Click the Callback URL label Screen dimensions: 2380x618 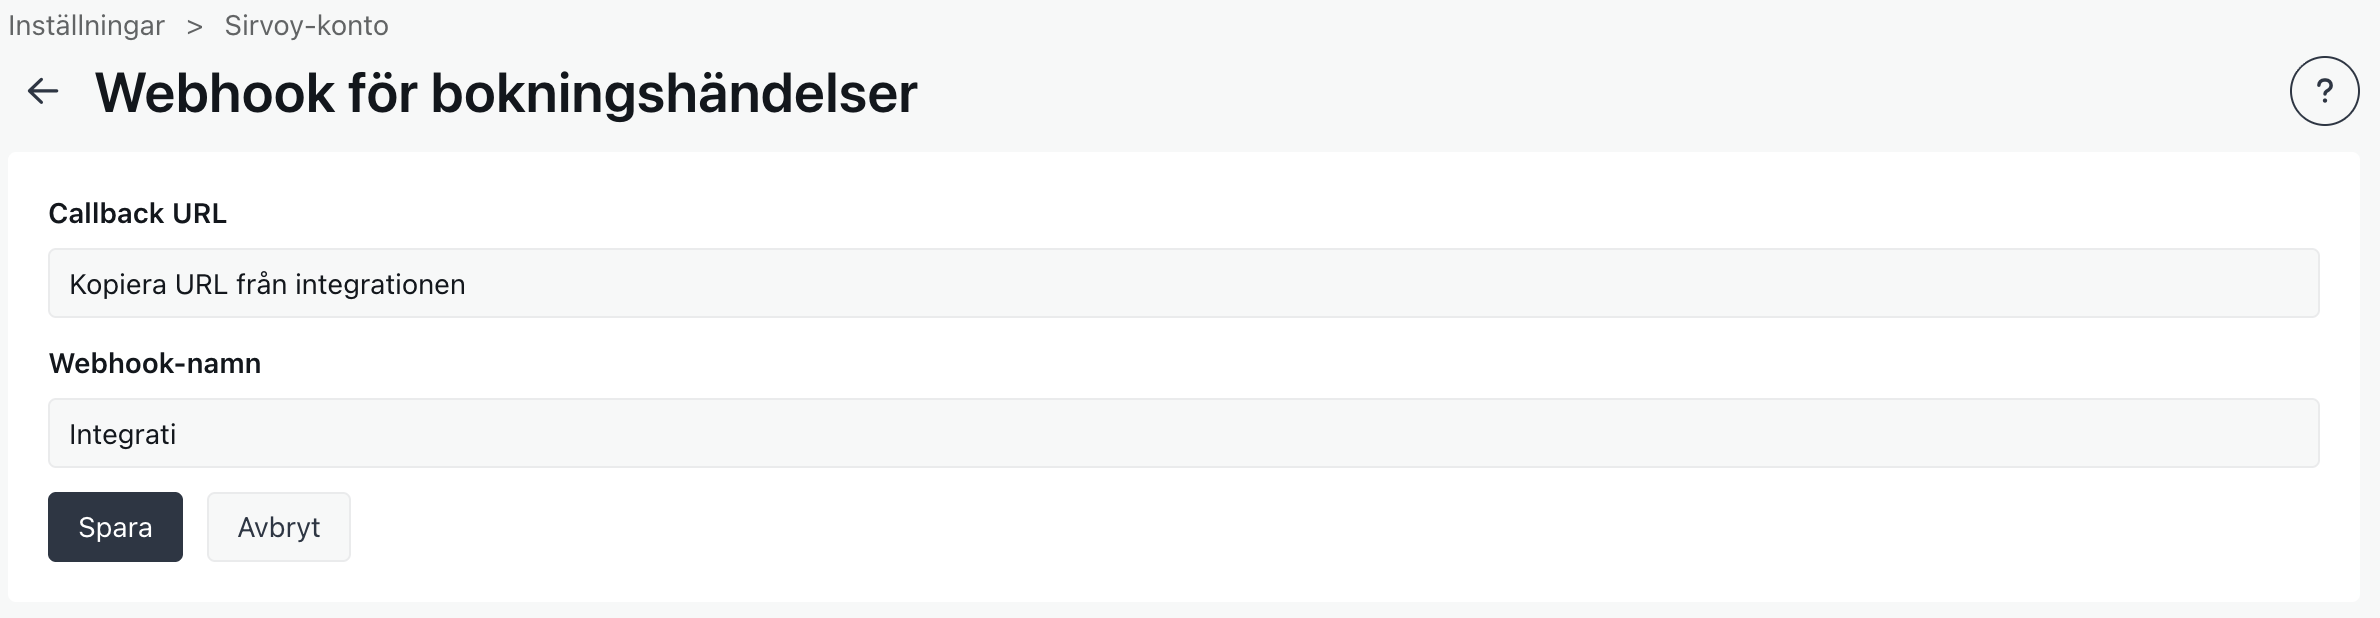point(138,213)
